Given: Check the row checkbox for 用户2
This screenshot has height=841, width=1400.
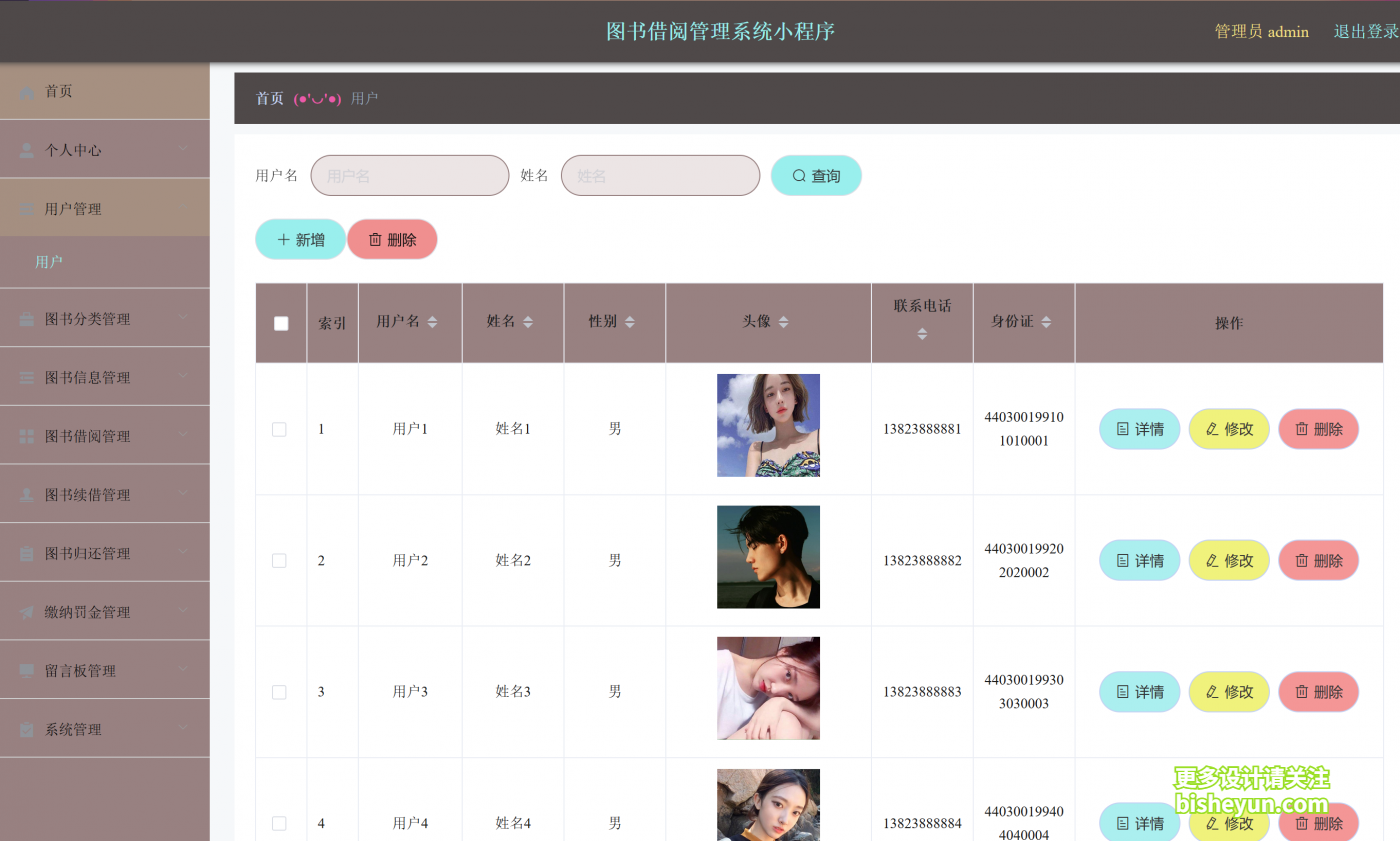Looking at the screenshot, I should [x=279, y=561].
